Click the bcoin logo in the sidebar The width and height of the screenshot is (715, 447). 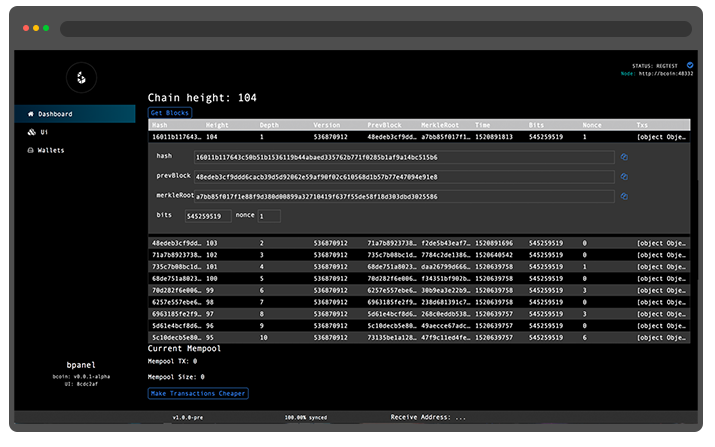pos(81,78)
